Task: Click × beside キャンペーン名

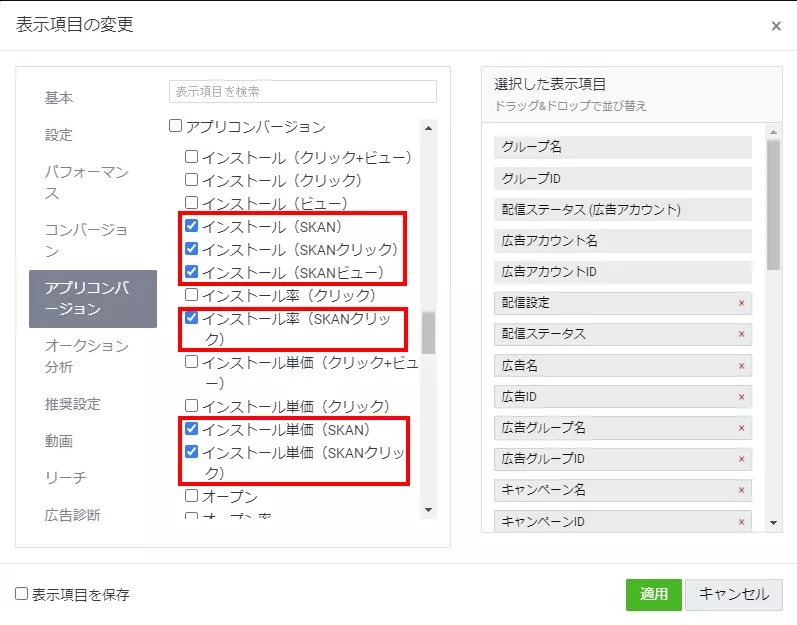Action: click(741, 491)
